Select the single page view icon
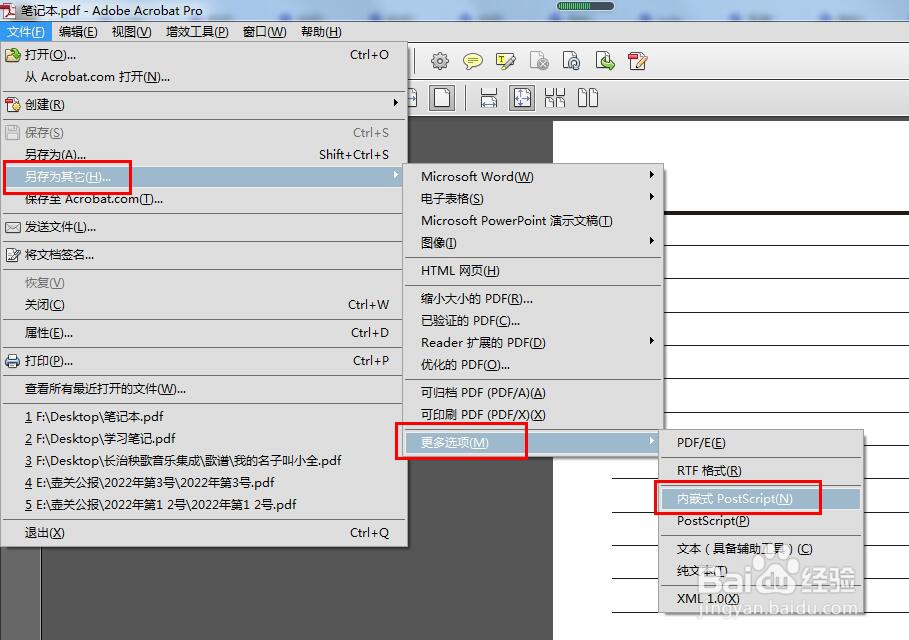The image size is (909, 640). coord(443,97)
